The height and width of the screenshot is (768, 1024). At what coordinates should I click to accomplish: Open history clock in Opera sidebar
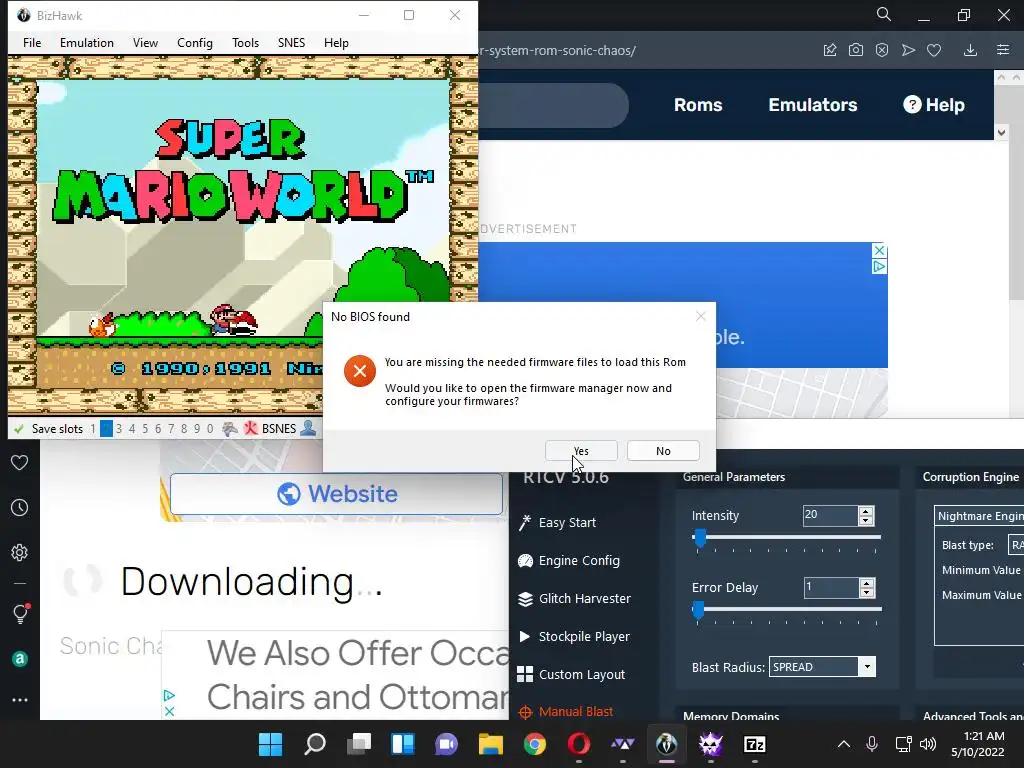coord(20,507)
